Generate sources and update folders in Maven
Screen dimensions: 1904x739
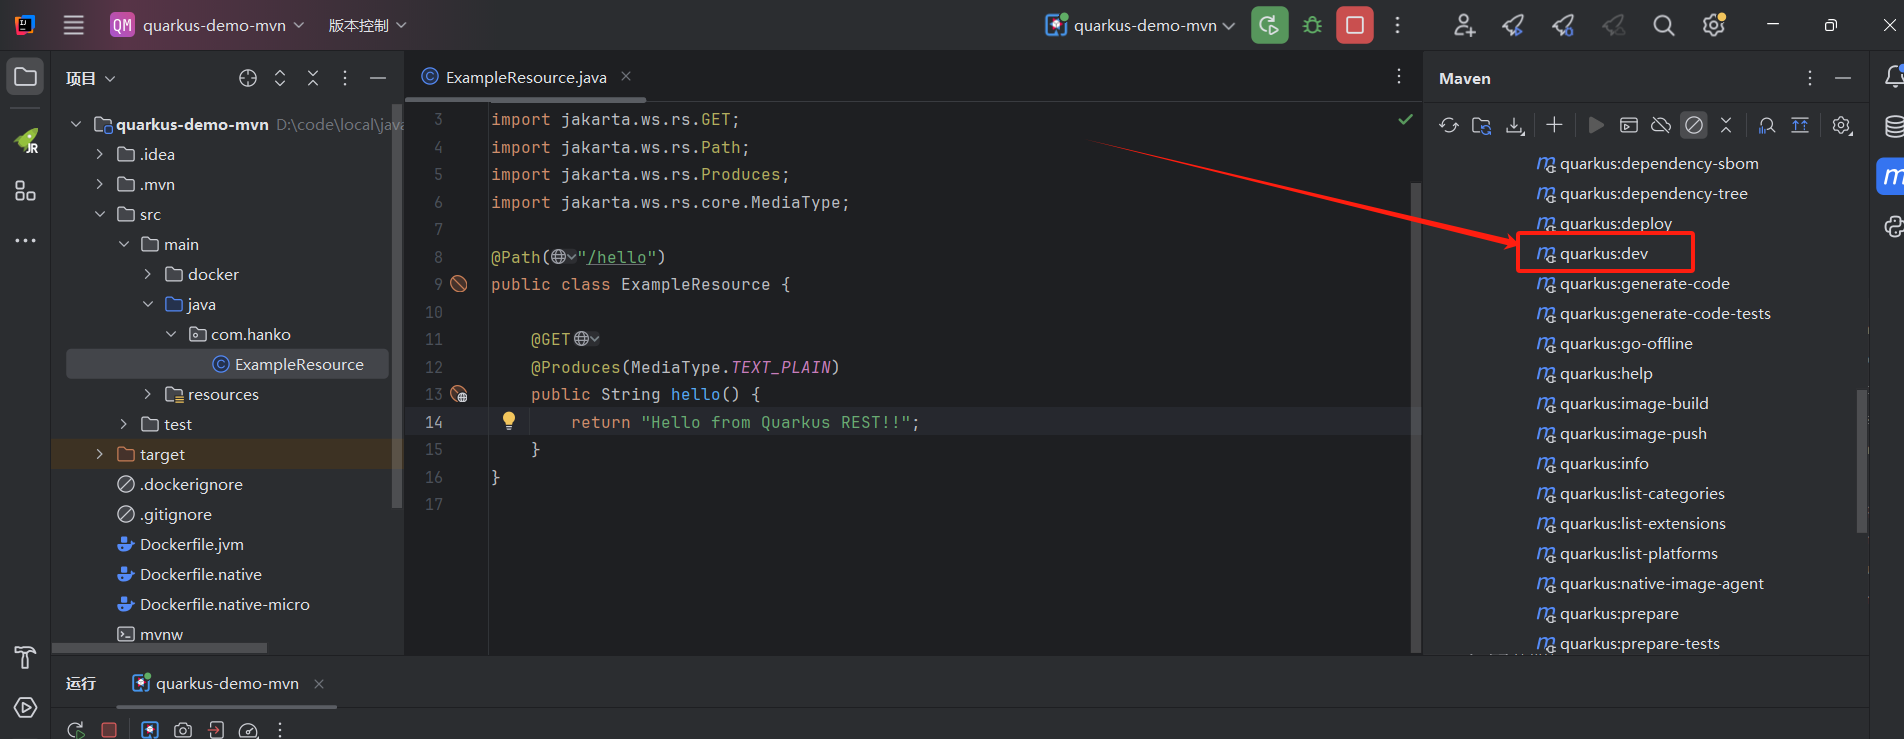point(1481,125)
